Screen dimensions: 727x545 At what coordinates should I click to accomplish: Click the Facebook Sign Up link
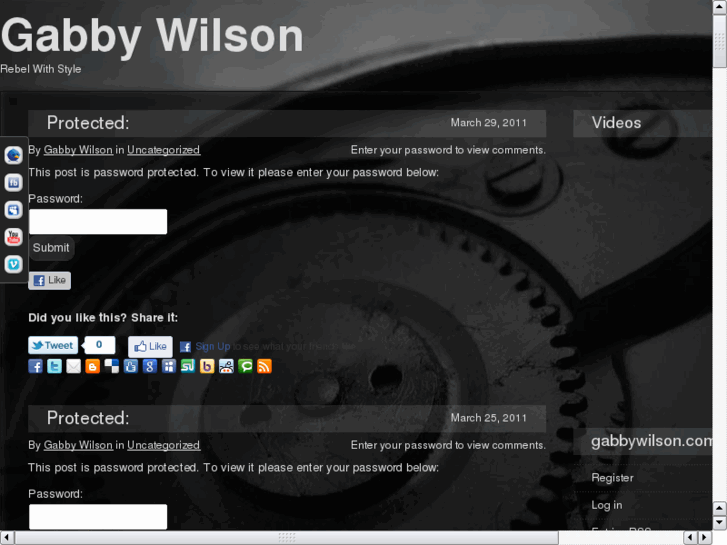(212, 346)
